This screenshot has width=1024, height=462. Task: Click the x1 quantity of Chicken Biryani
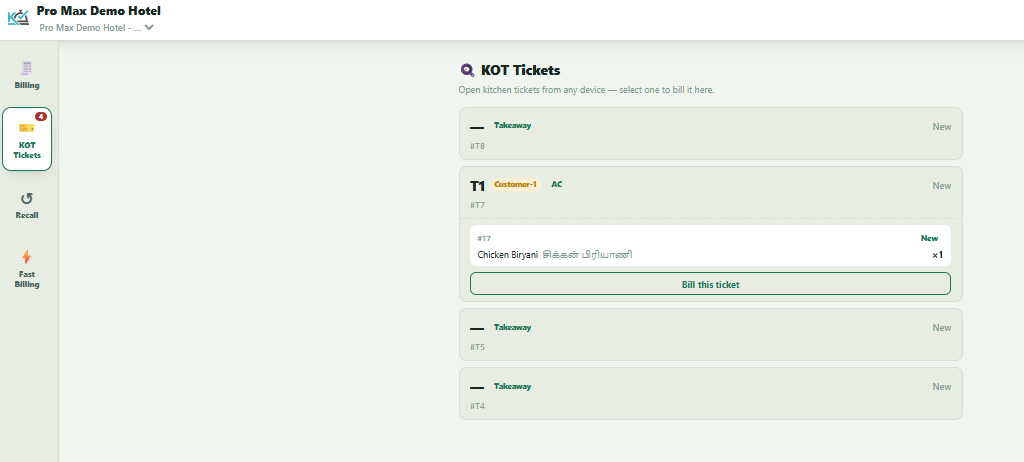coord(937,255)
